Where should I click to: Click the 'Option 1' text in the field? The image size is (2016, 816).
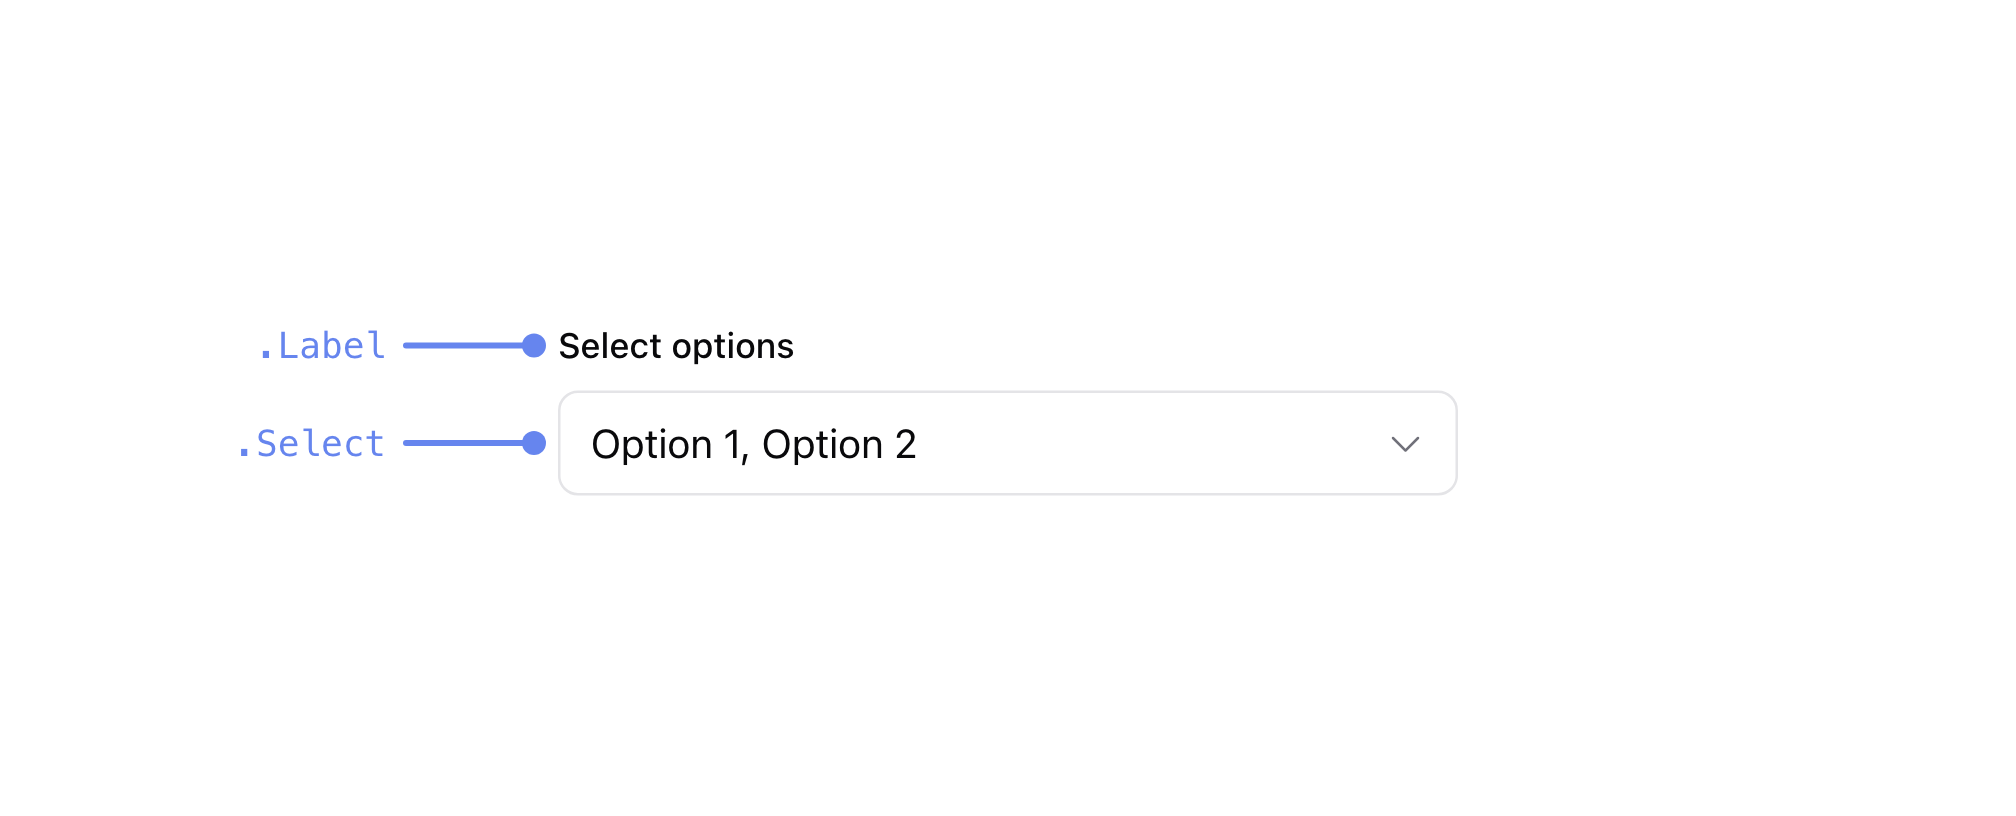666,444
